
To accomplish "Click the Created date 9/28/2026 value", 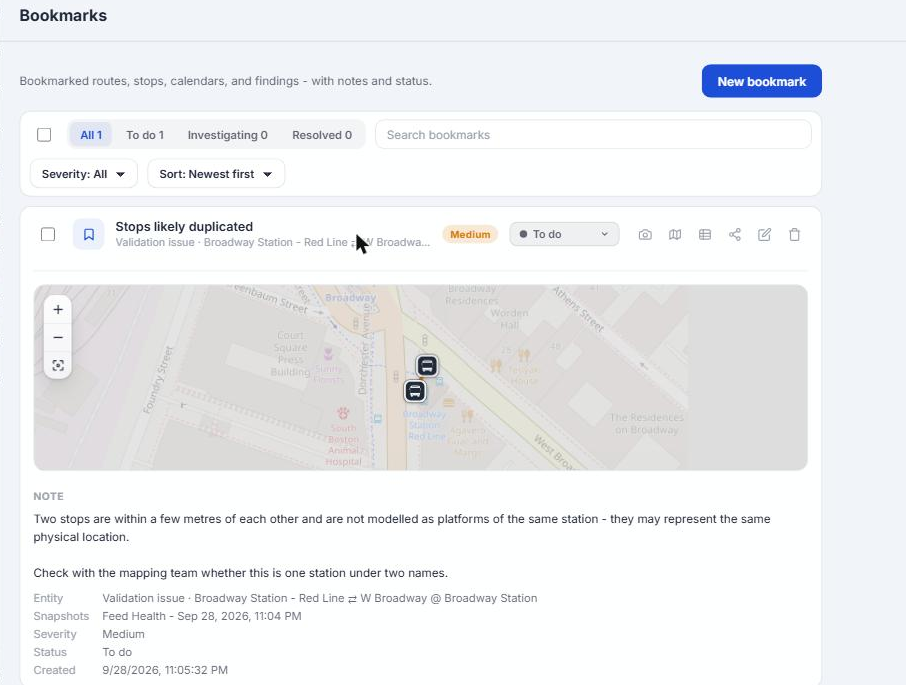I will point(165,670).
